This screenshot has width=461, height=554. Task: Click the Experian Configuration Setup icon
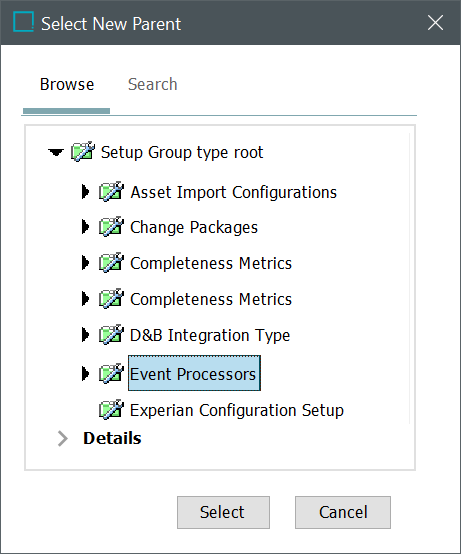[111, 410]
